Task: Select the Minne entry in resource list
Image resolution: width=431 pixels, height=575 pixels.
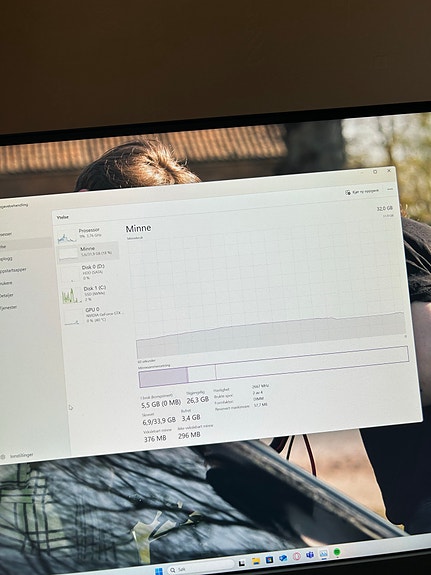Action: click(88, 251)
